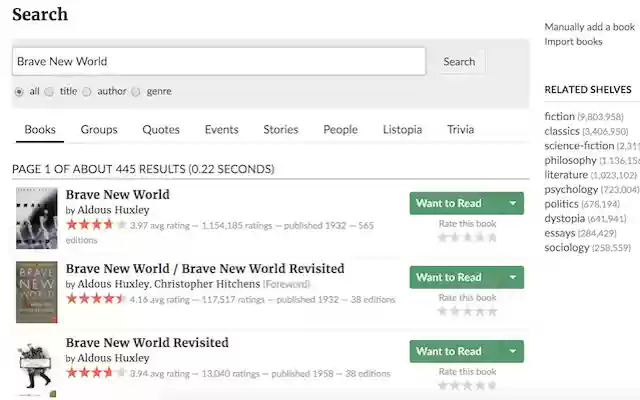This screenshot has width=640, height=400.
Task: Open the 'science-fiction' related shelf
Action: (579, 146)
